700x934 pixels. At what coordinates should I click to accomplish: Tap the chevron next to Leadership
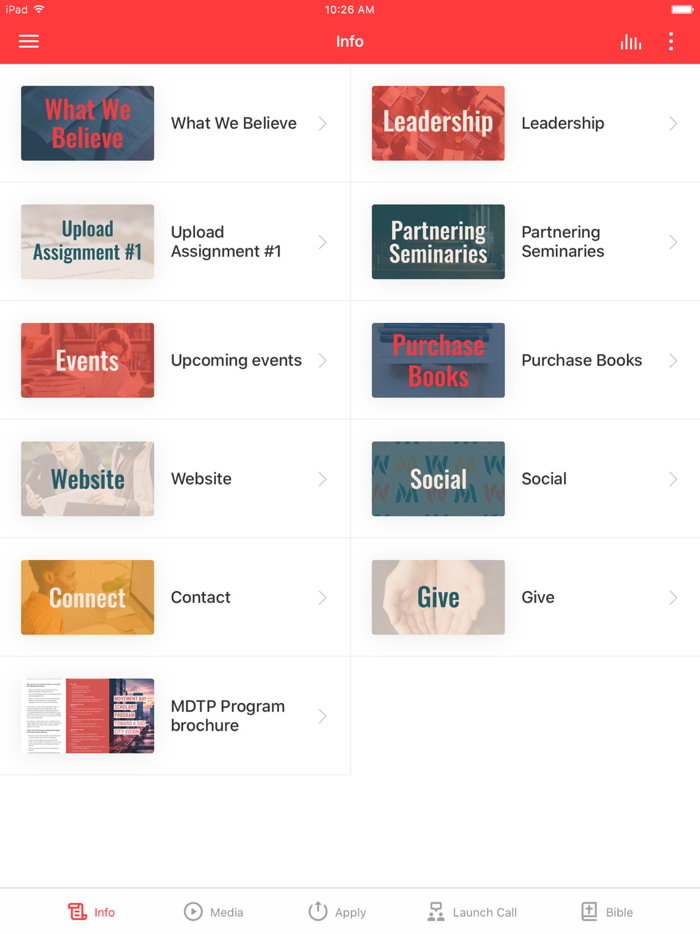coord(673,123)
